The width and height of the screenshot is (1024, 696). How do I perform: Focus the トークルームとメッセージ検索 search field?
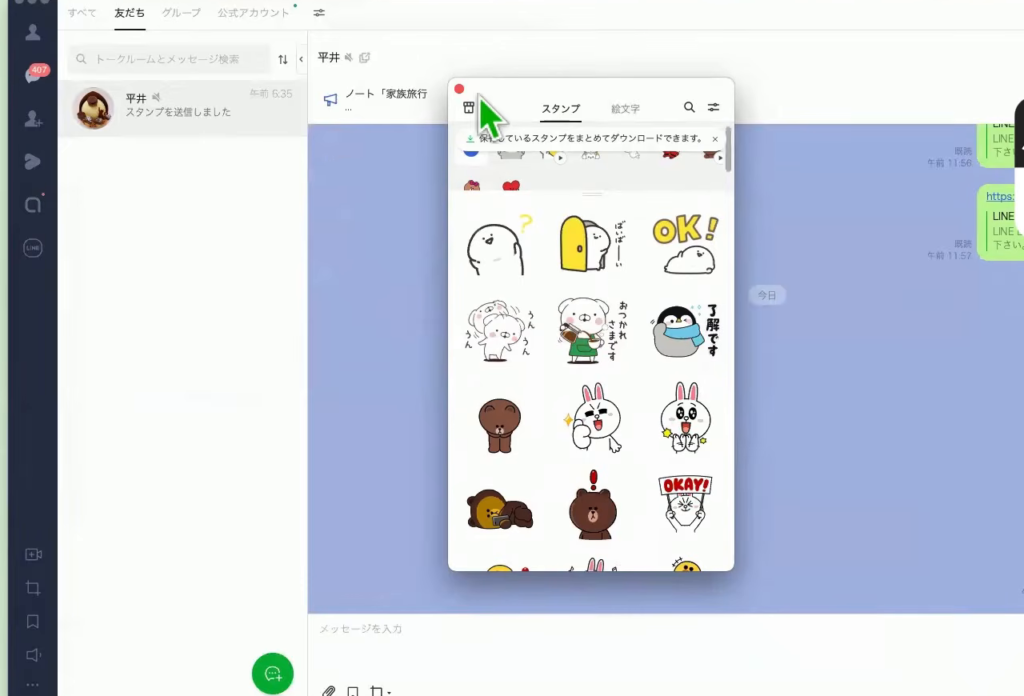pyautogui.click(x=169, y=59)
